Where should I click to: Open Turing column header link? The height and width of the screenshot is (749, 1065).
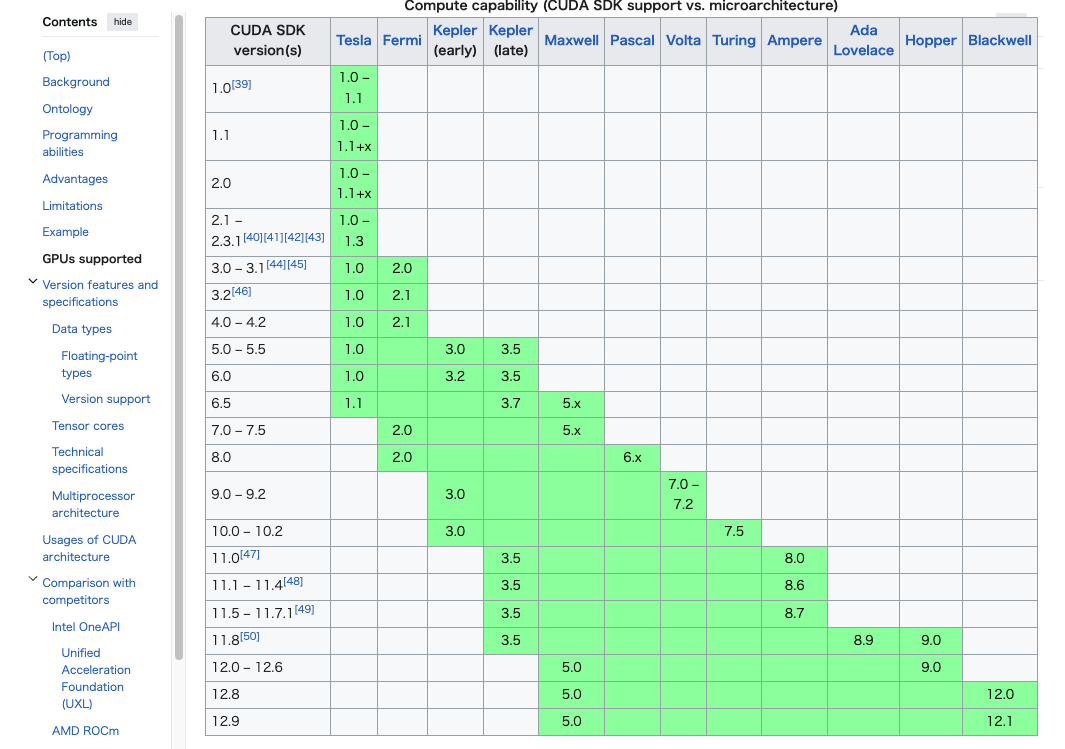click(x=734, y=41)
